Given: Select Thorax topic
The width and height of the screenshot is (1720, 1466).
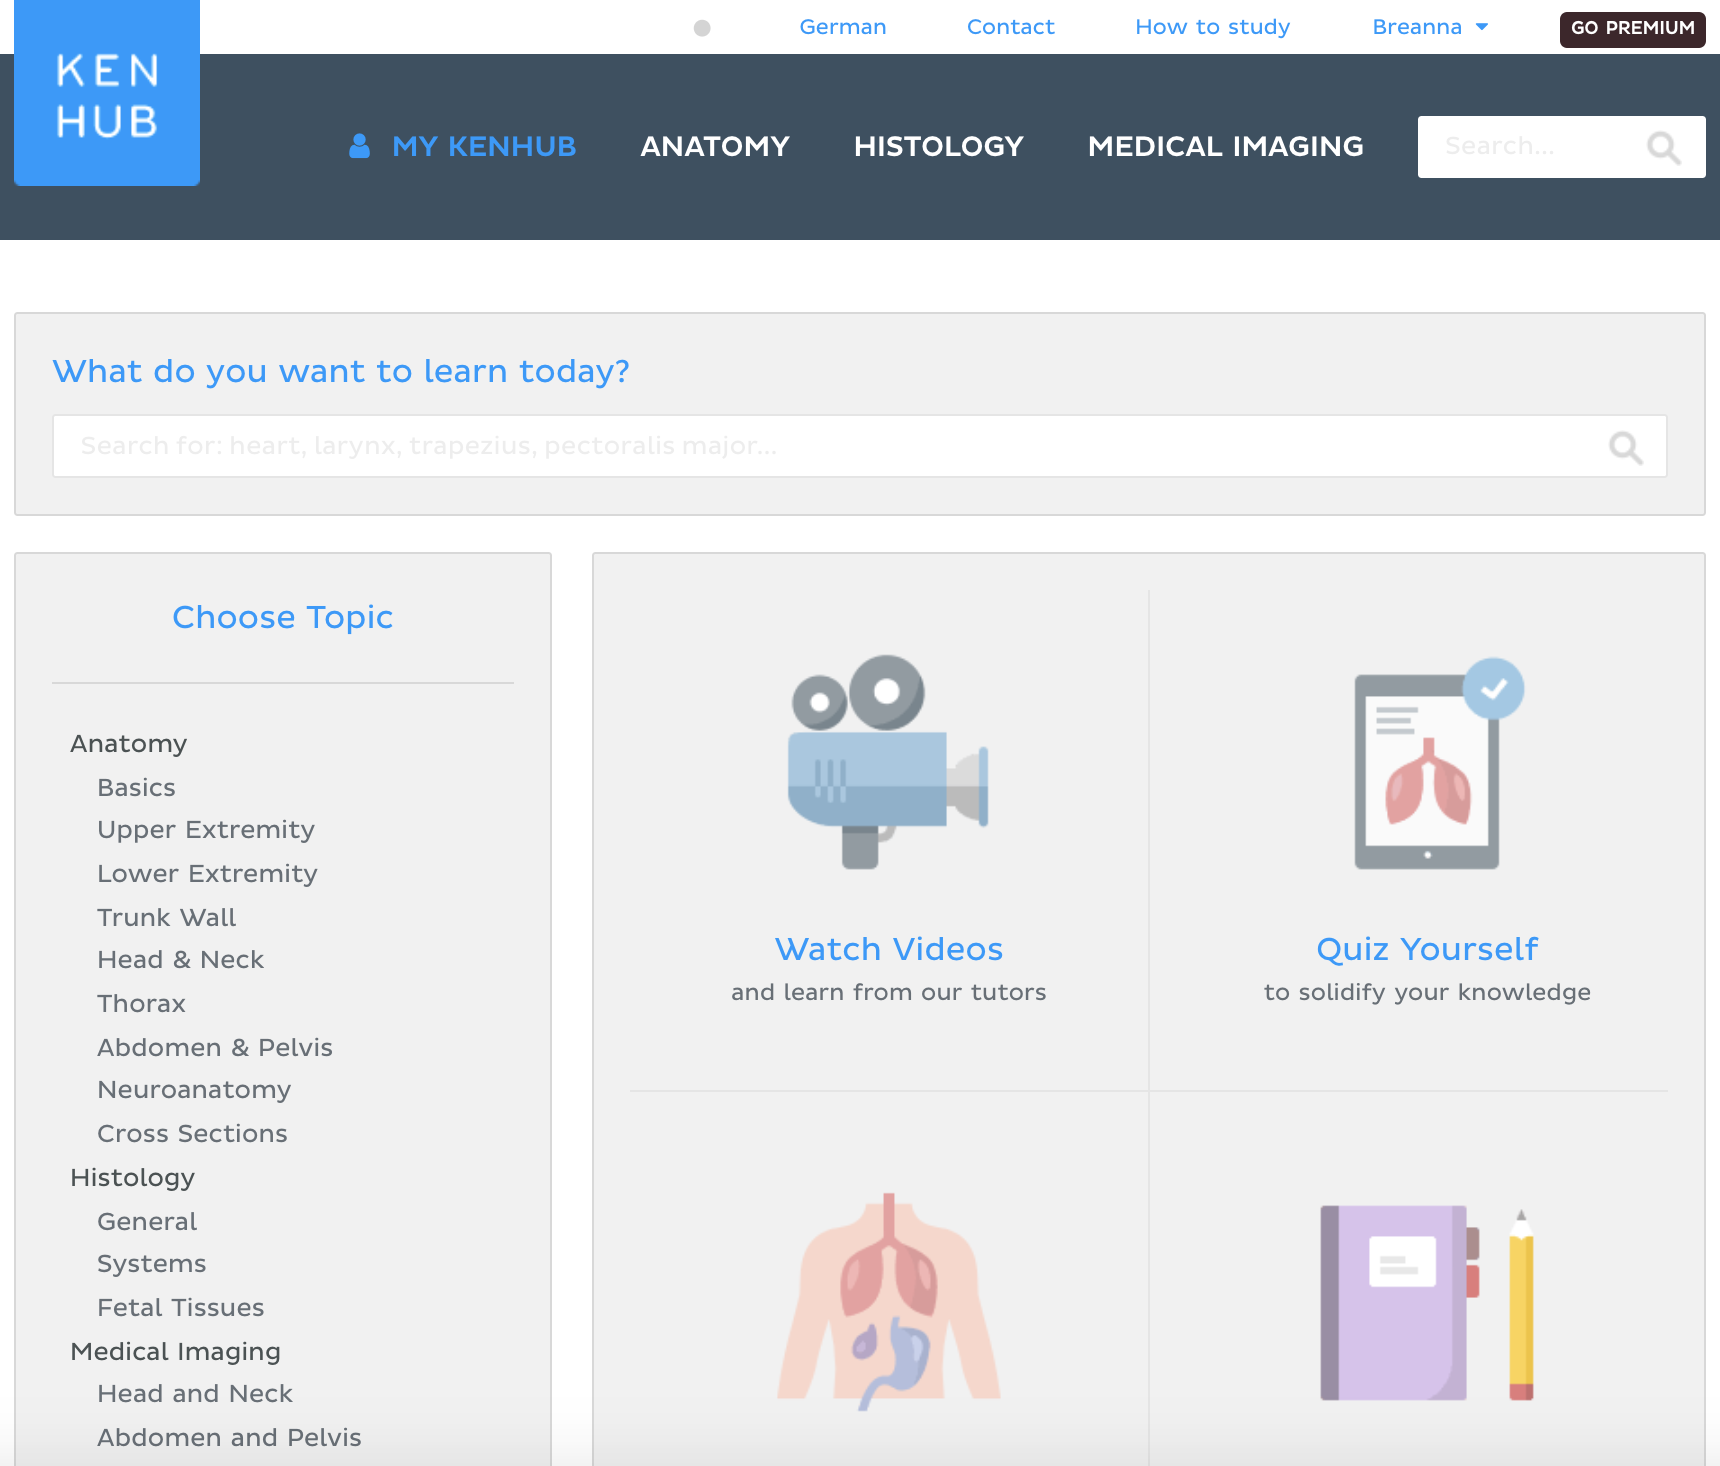Looking at the screenshot, I should click(x=142, y=1004).
